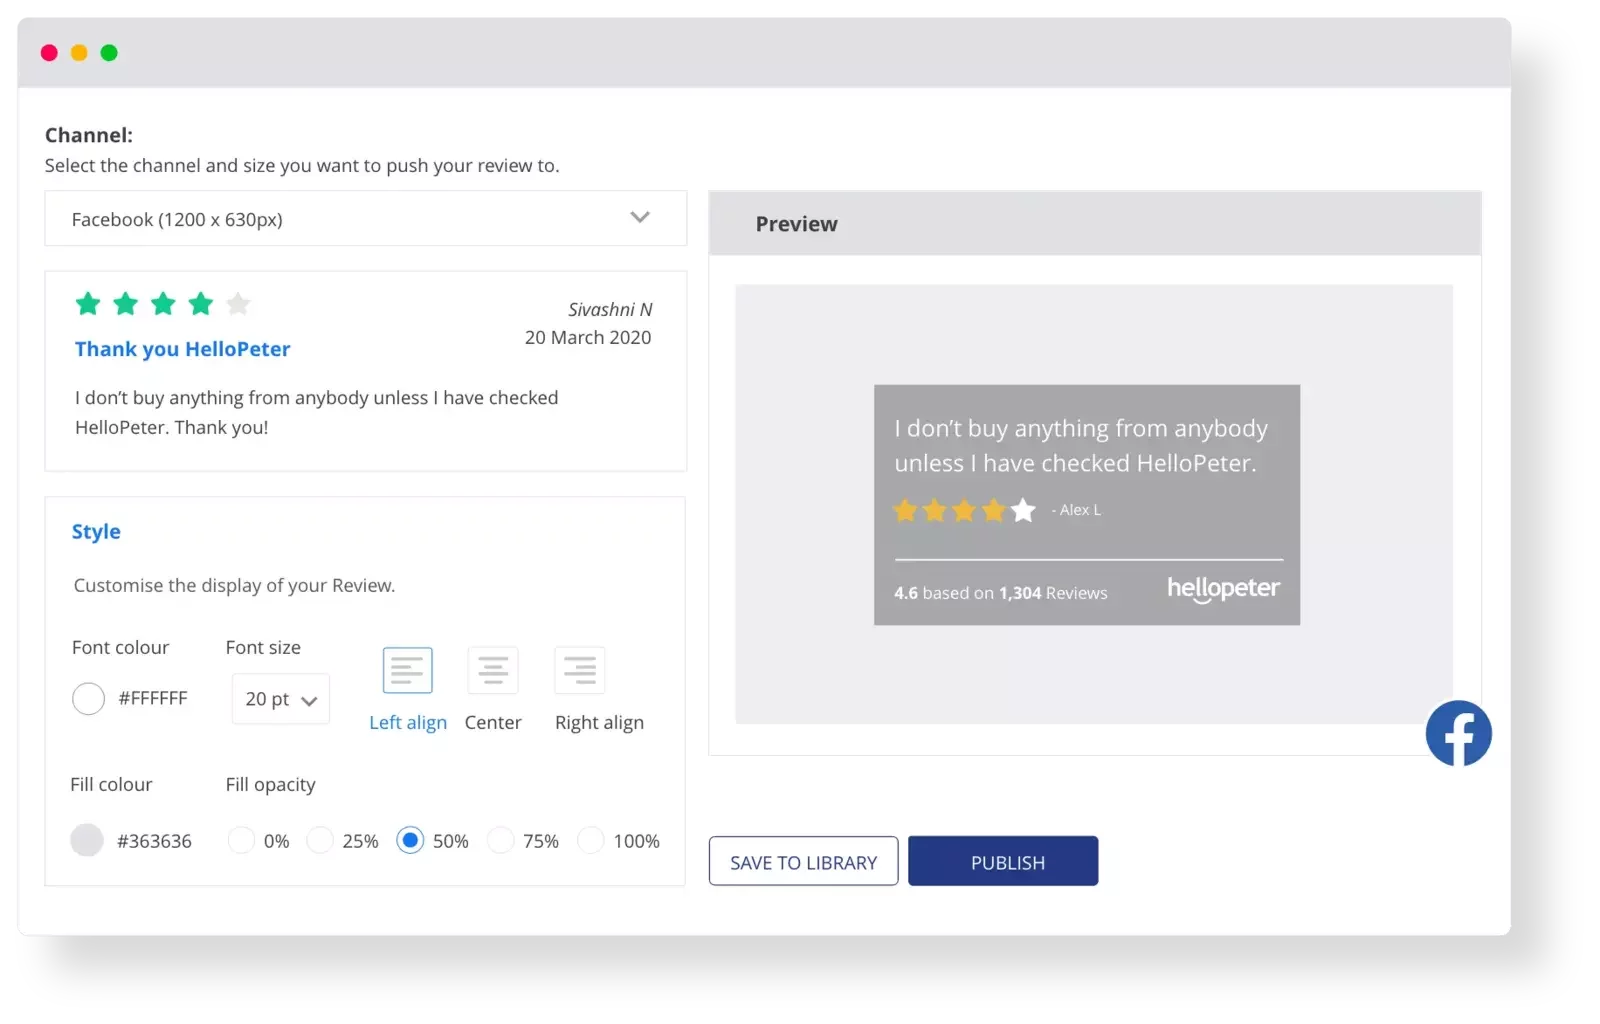
Task: Select the Left align icon
Action: point(408,670)
